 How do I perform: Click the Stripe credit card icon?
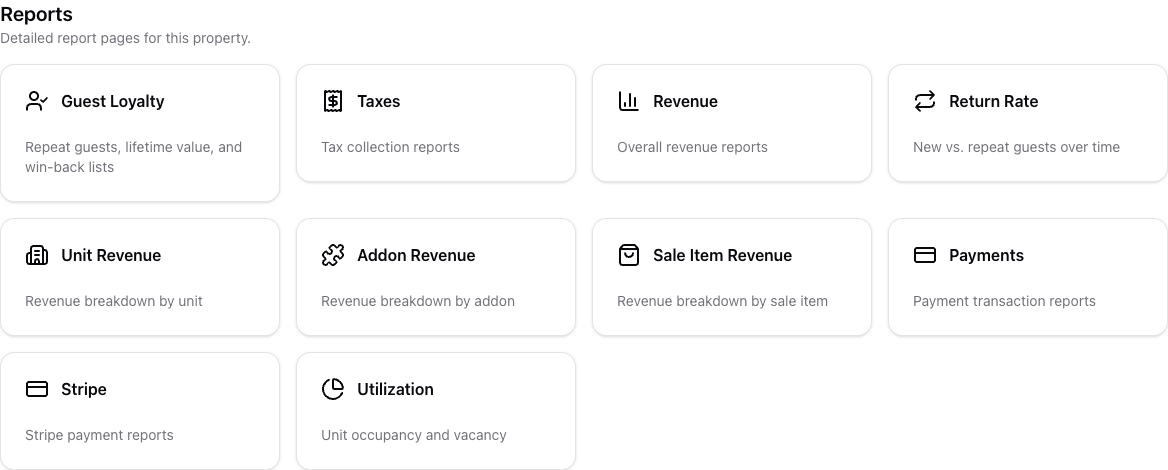tap(36, 390)
